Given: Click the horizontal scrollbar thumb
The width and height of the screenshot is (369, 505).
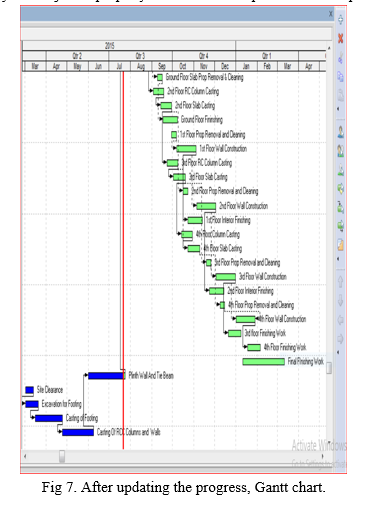Looking at the screenshot, I should [62, 456].
